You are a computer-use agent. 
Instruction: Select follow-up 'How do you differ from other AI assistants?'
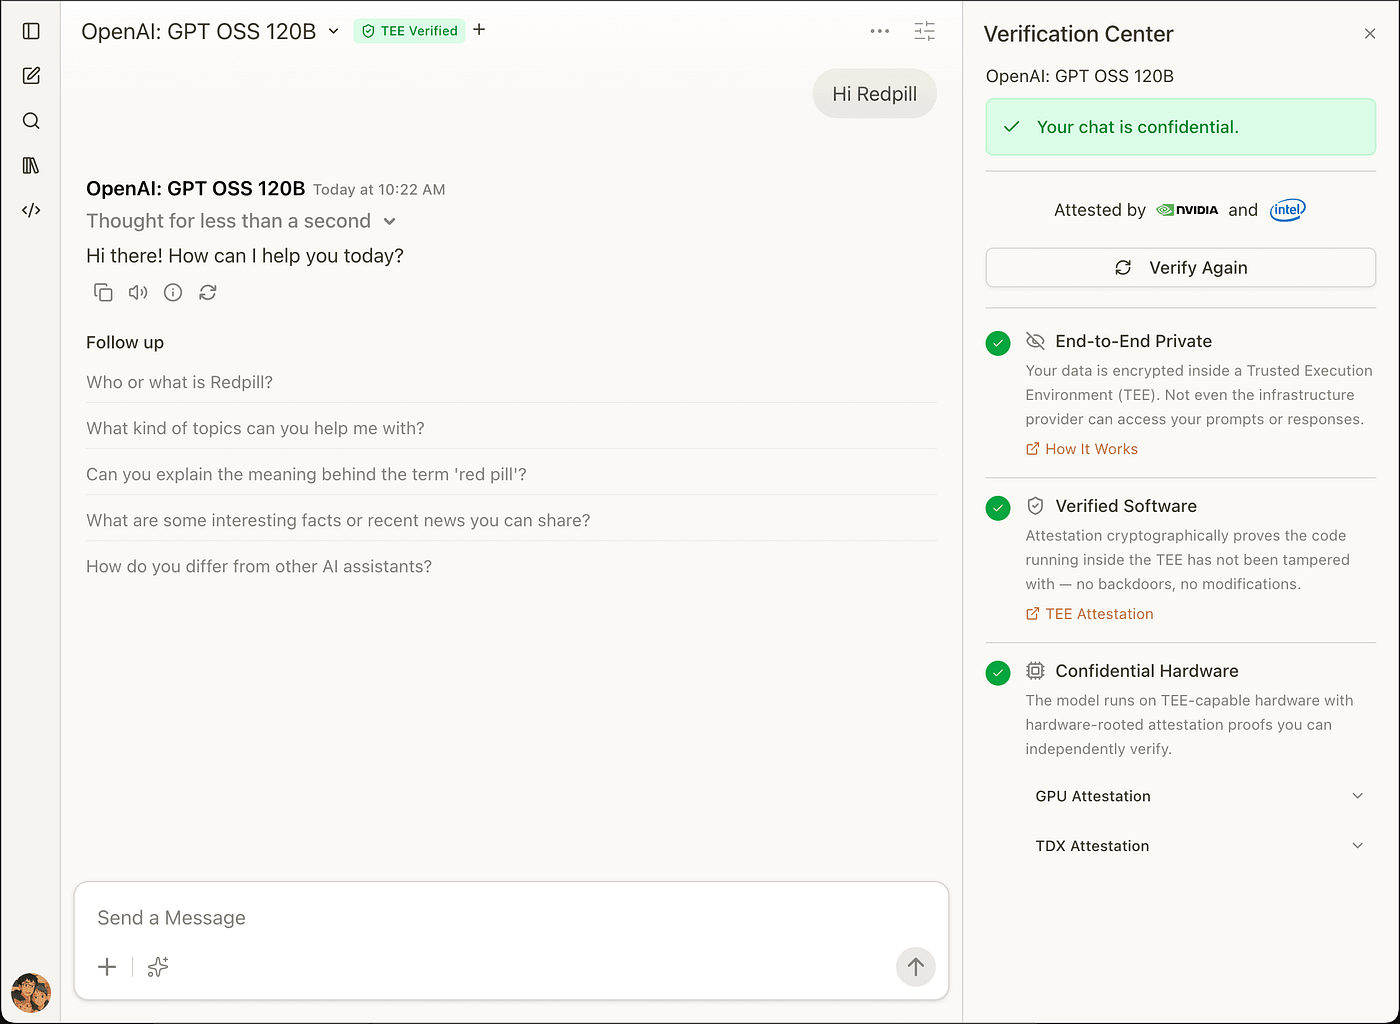pos(511,566)
